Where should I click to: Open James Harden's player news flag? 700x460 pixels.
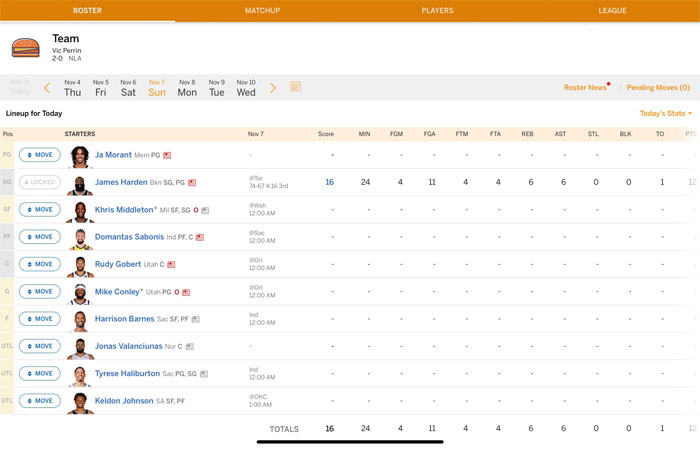tap(193, 183)
